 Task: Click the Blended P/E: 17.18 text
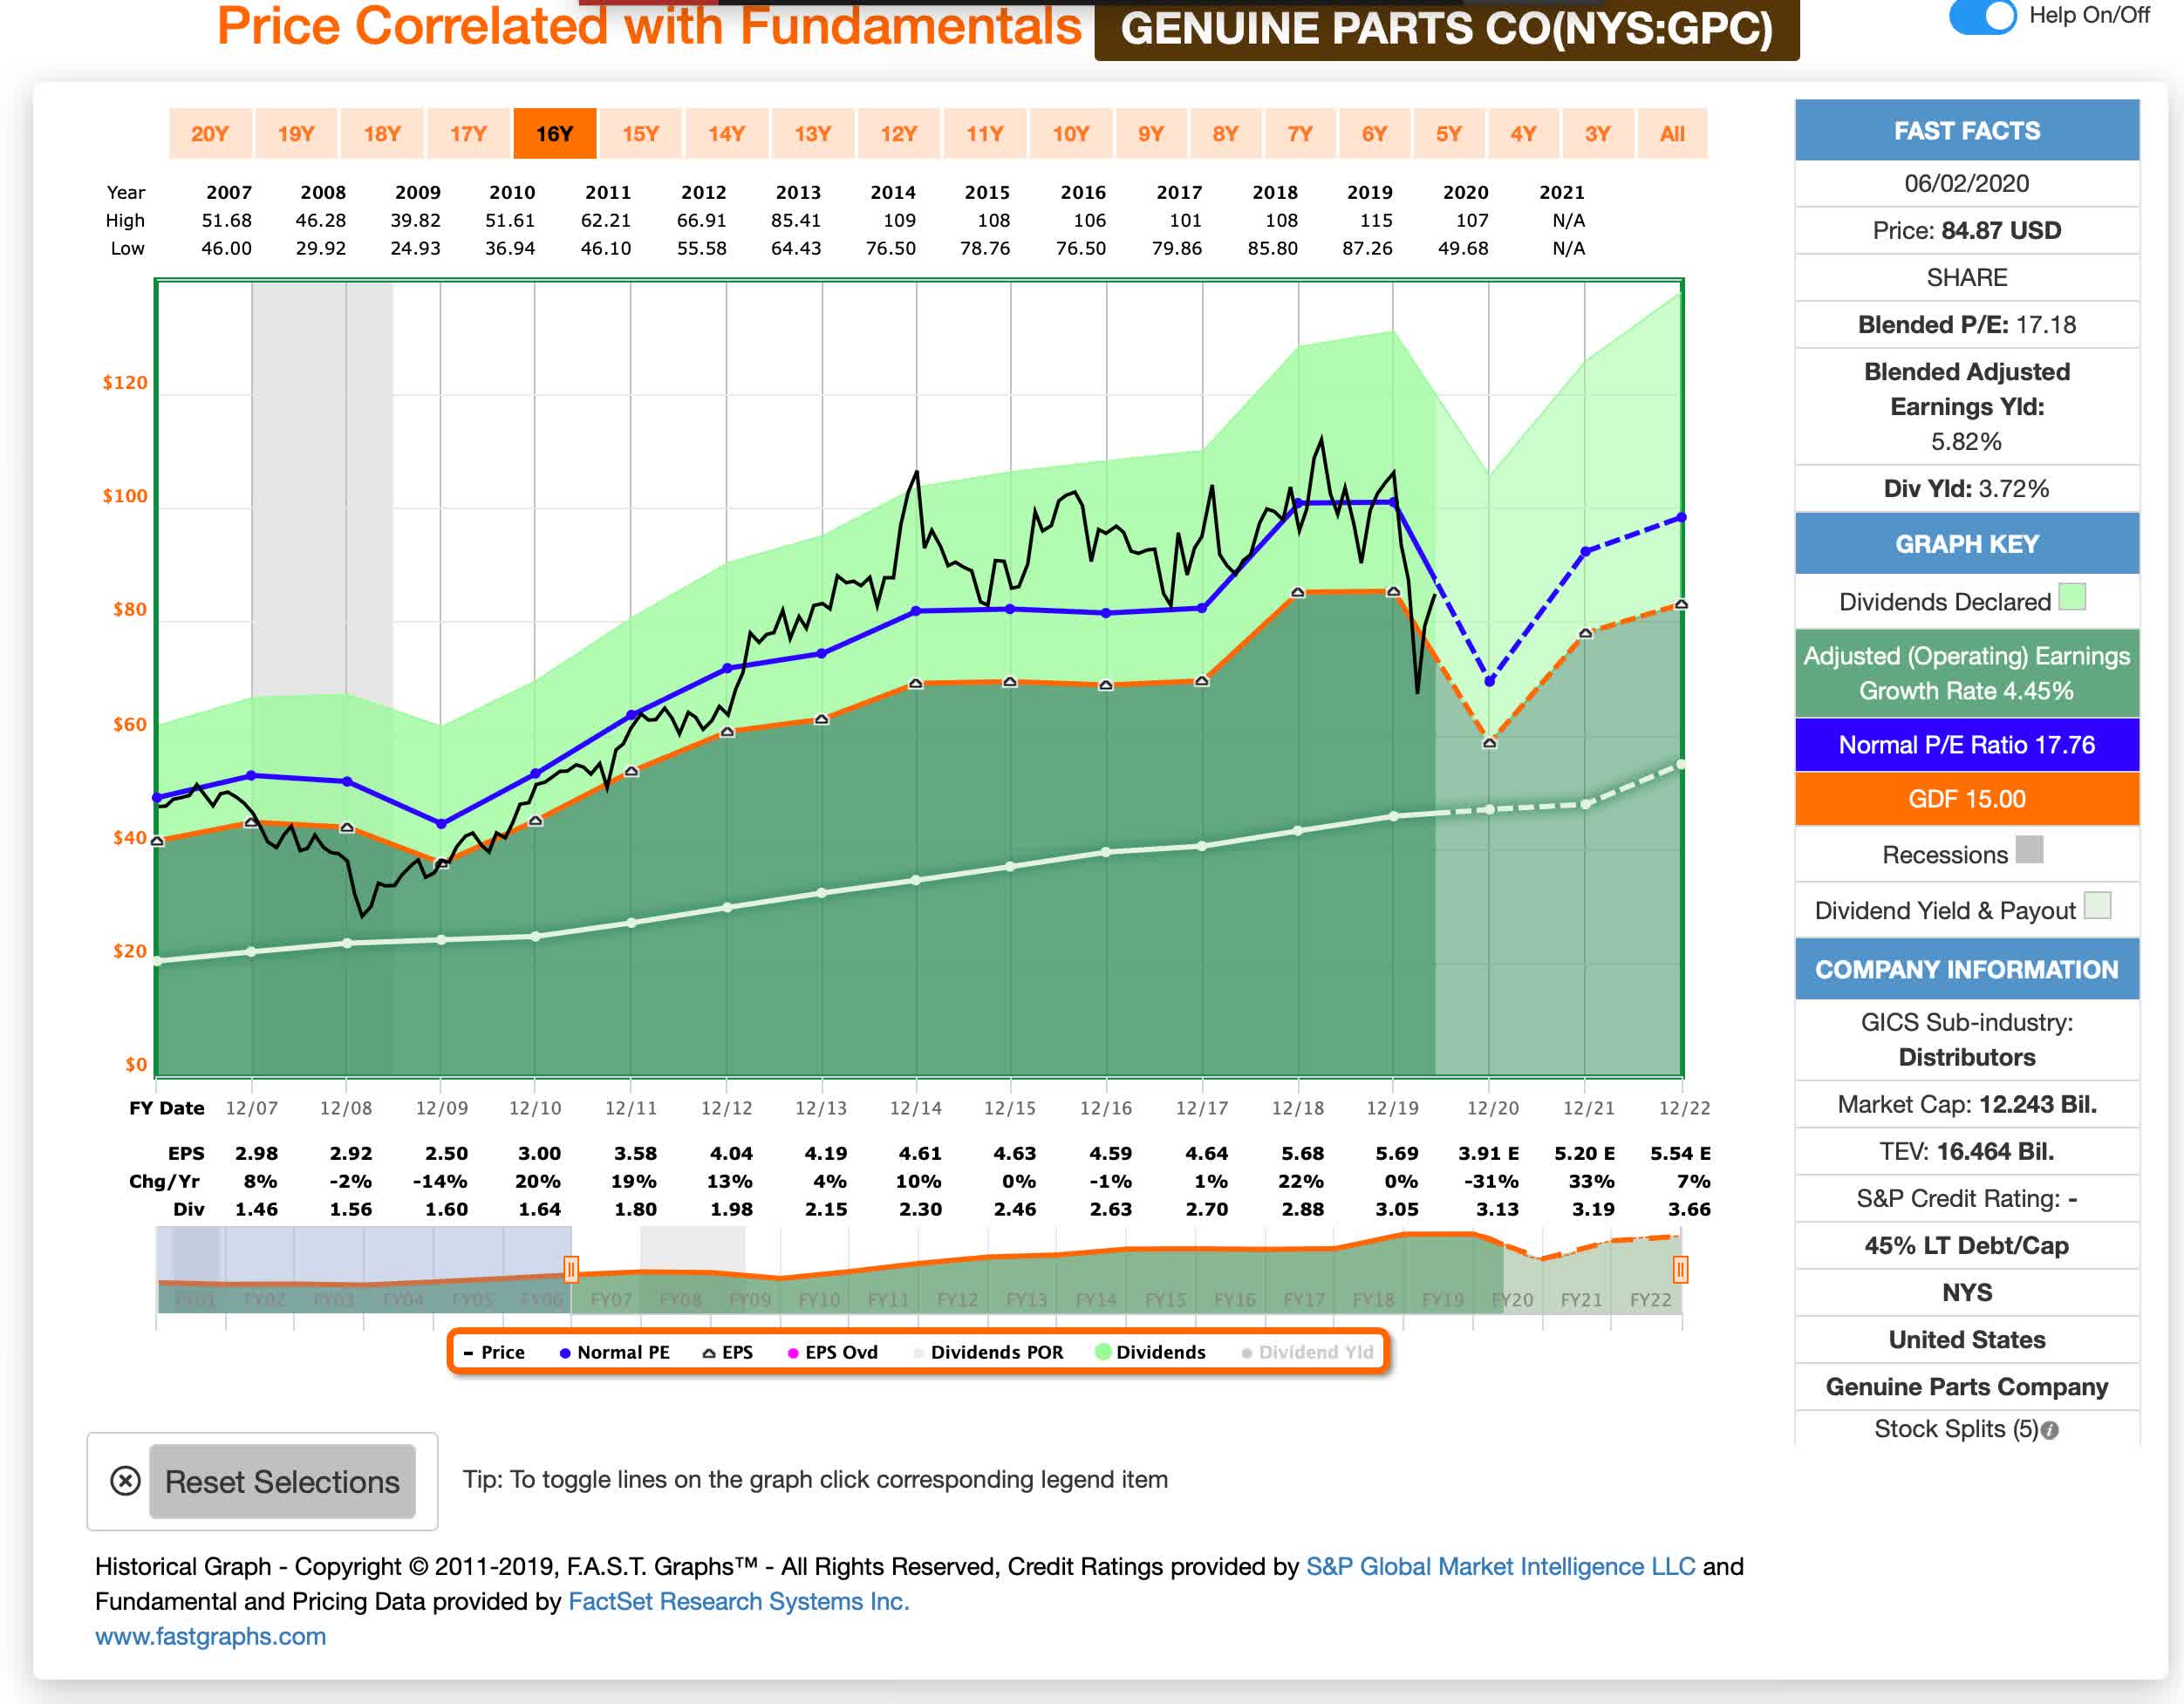click(1966, 325)
